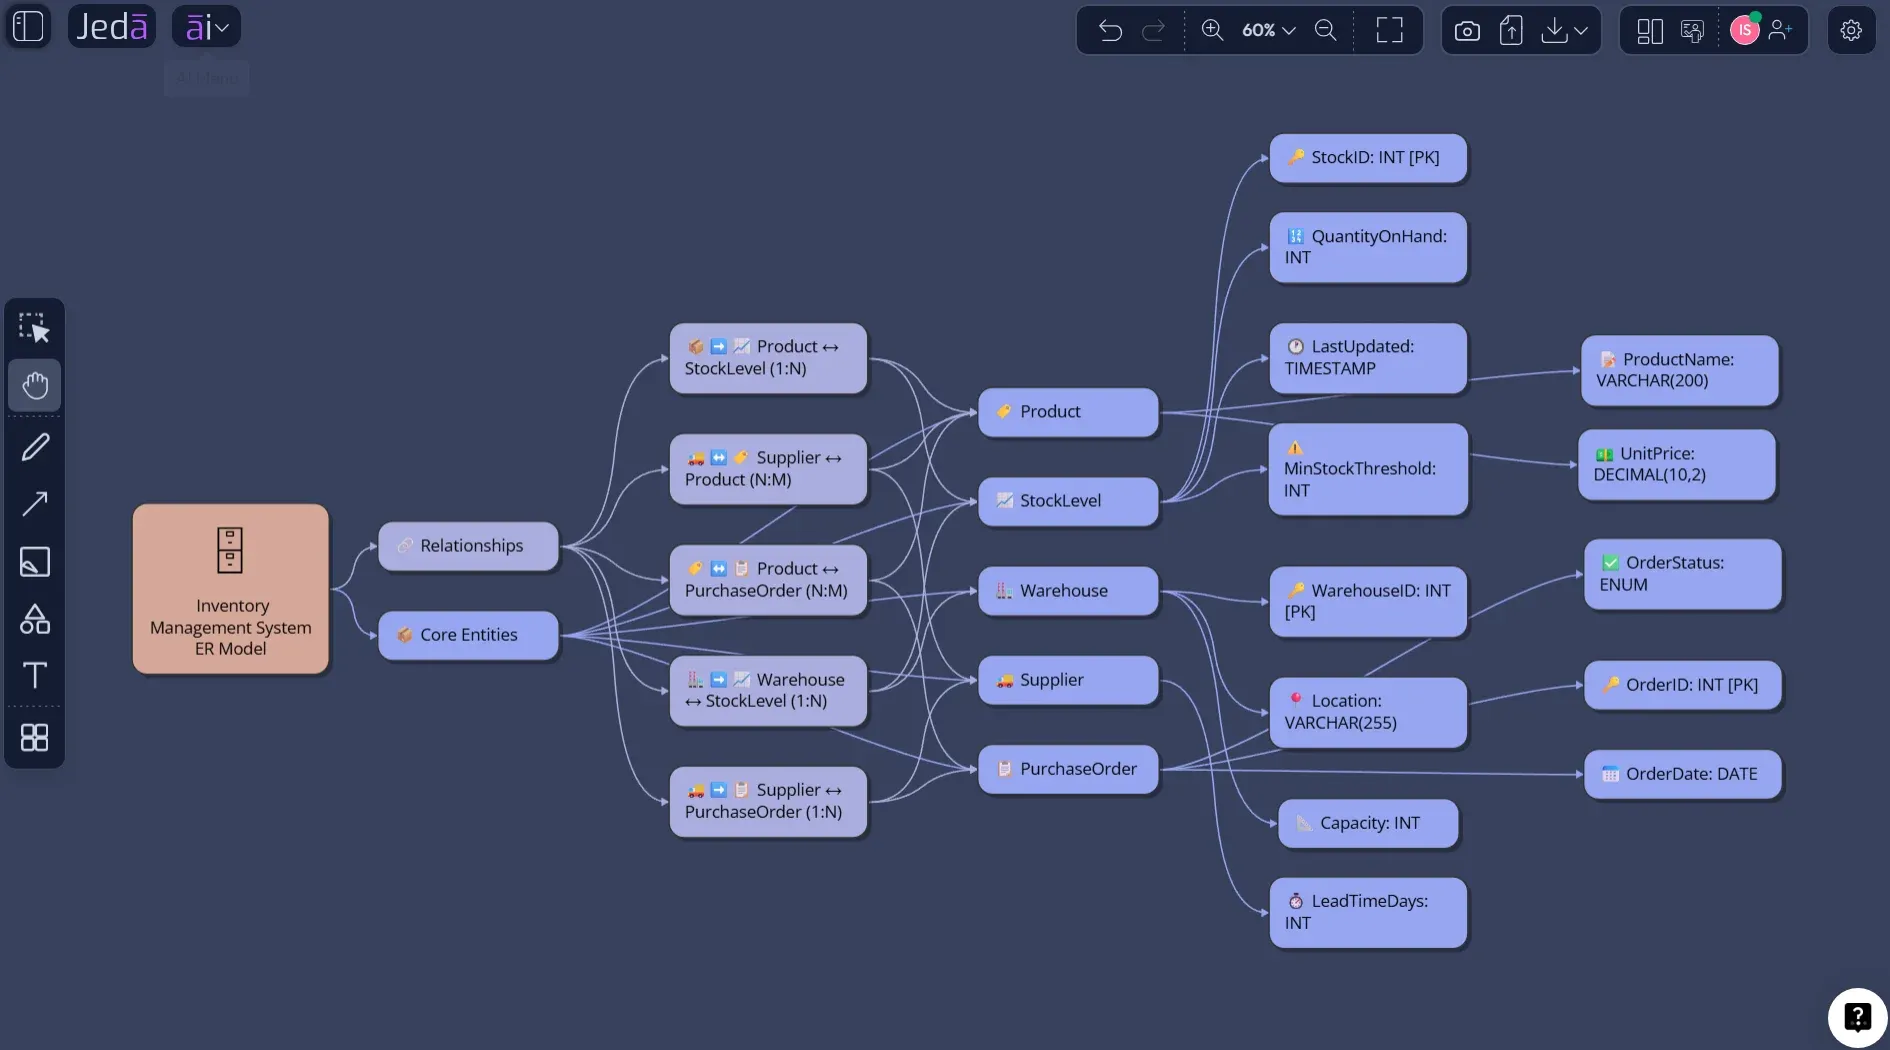1890x1050 pixels.
Task: Open the Jeda home logo
Action: click(x=112, y=27)
